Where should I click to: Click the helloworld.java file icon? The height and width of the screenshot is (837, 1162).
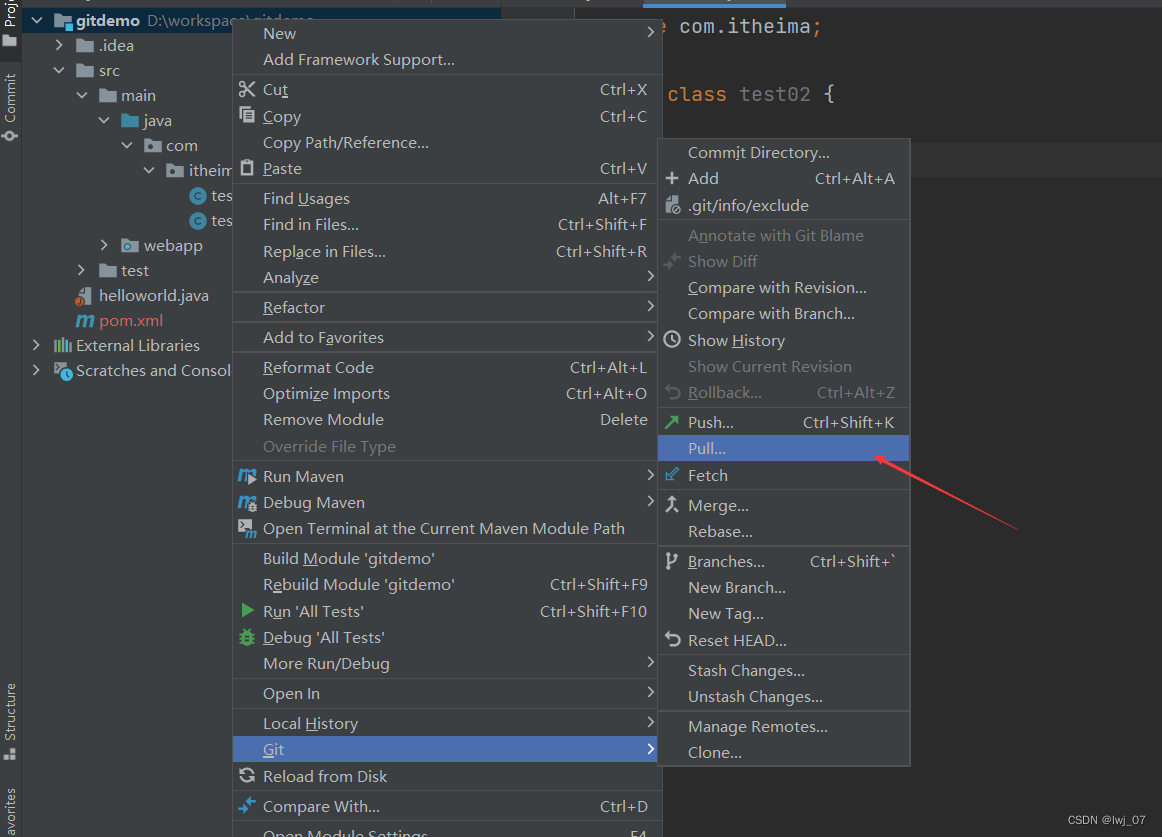pos(84,297)
